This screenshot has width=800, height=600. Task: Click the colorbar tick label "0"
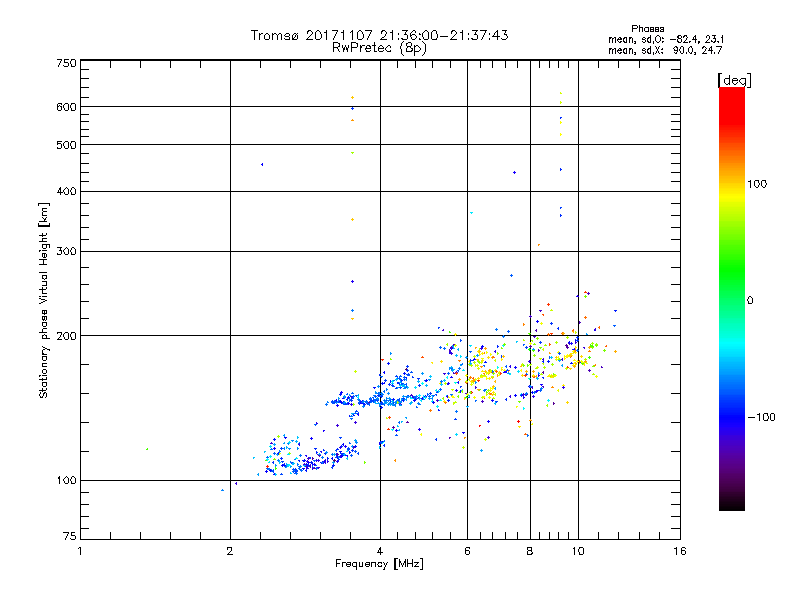coord(750,301)
